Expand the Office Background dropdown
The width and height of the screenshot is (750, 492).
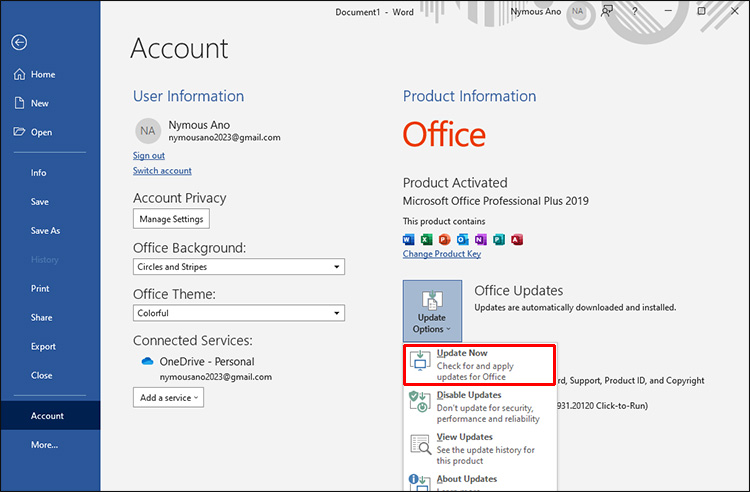[x=337, y=267]
